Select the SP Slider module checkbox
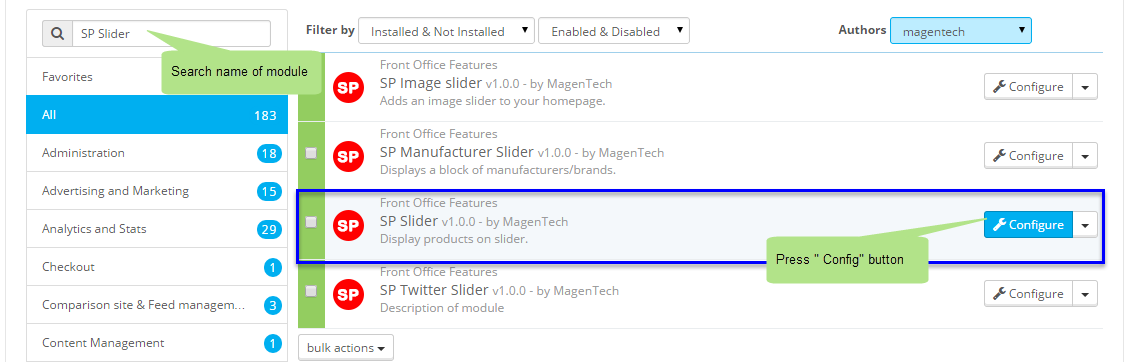This screenshot has width=1130, height=362. click(x=311, y=222)
